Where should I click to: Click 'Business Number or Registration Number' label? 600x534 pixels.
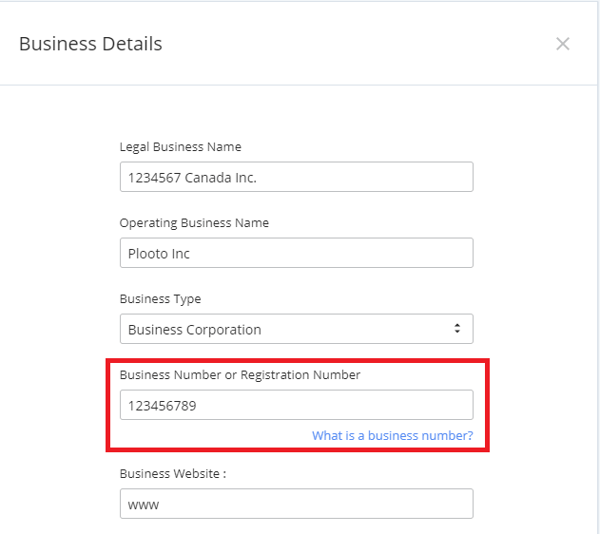240,375
